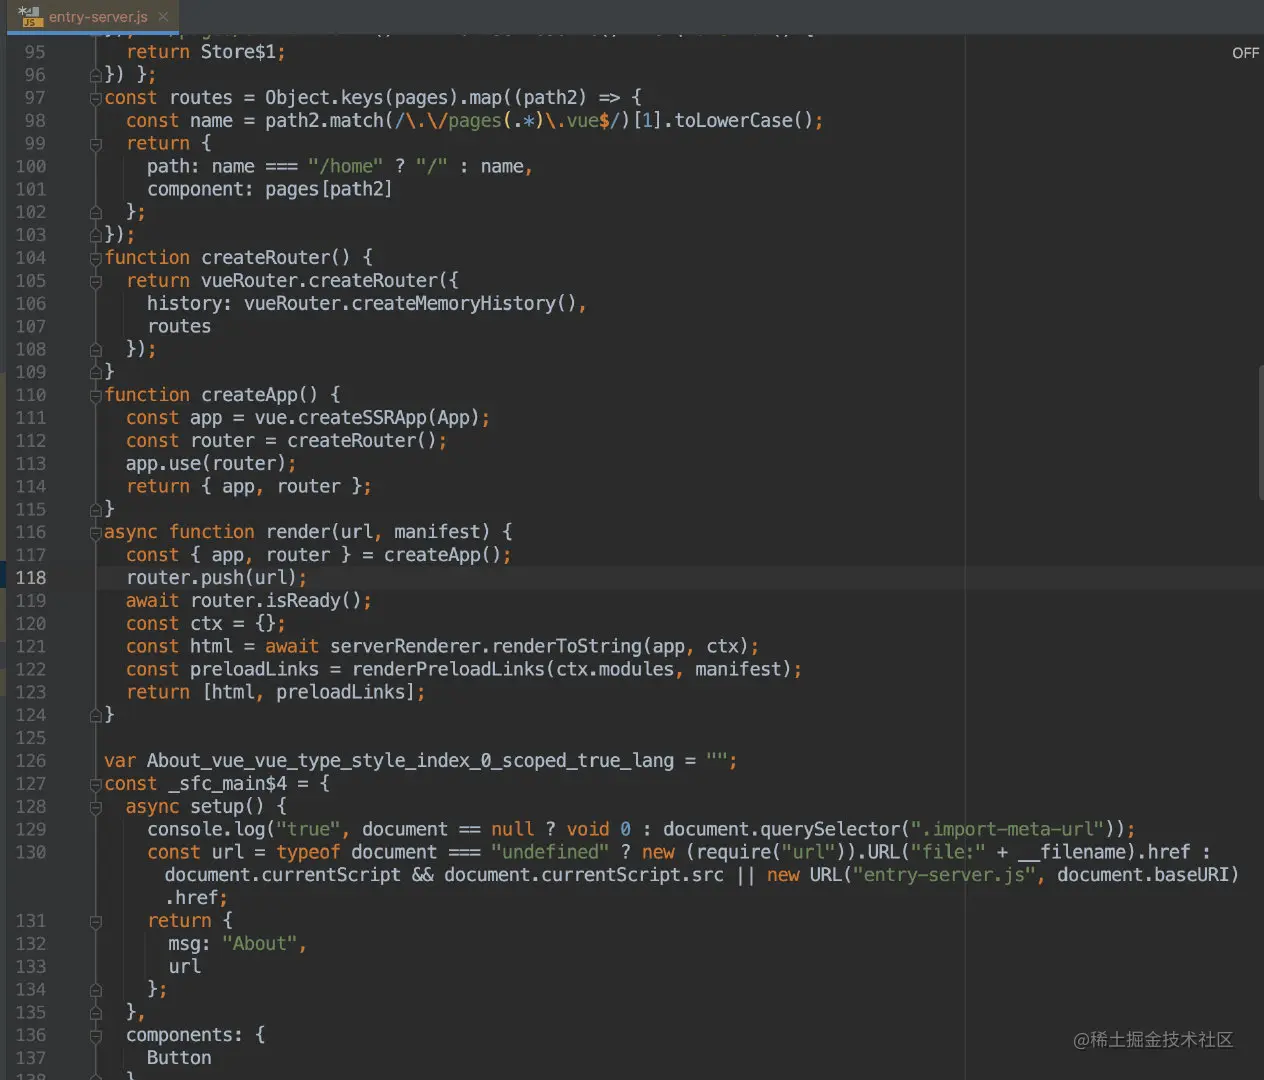Click fold end marker at line 135
The image size is (1264, 1080).
pos(96,1012)
